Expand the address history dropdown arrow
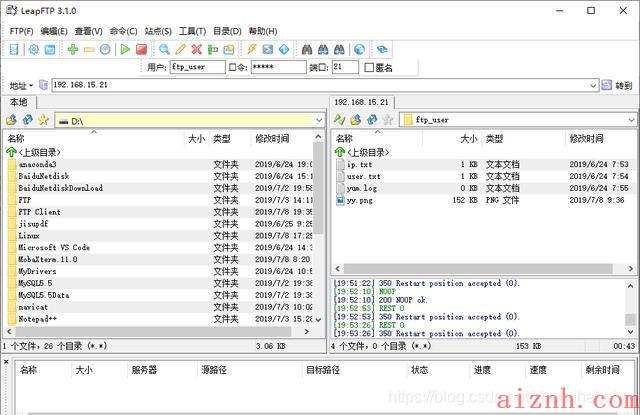This screenshot has height=415, width=640. (593, 85)
